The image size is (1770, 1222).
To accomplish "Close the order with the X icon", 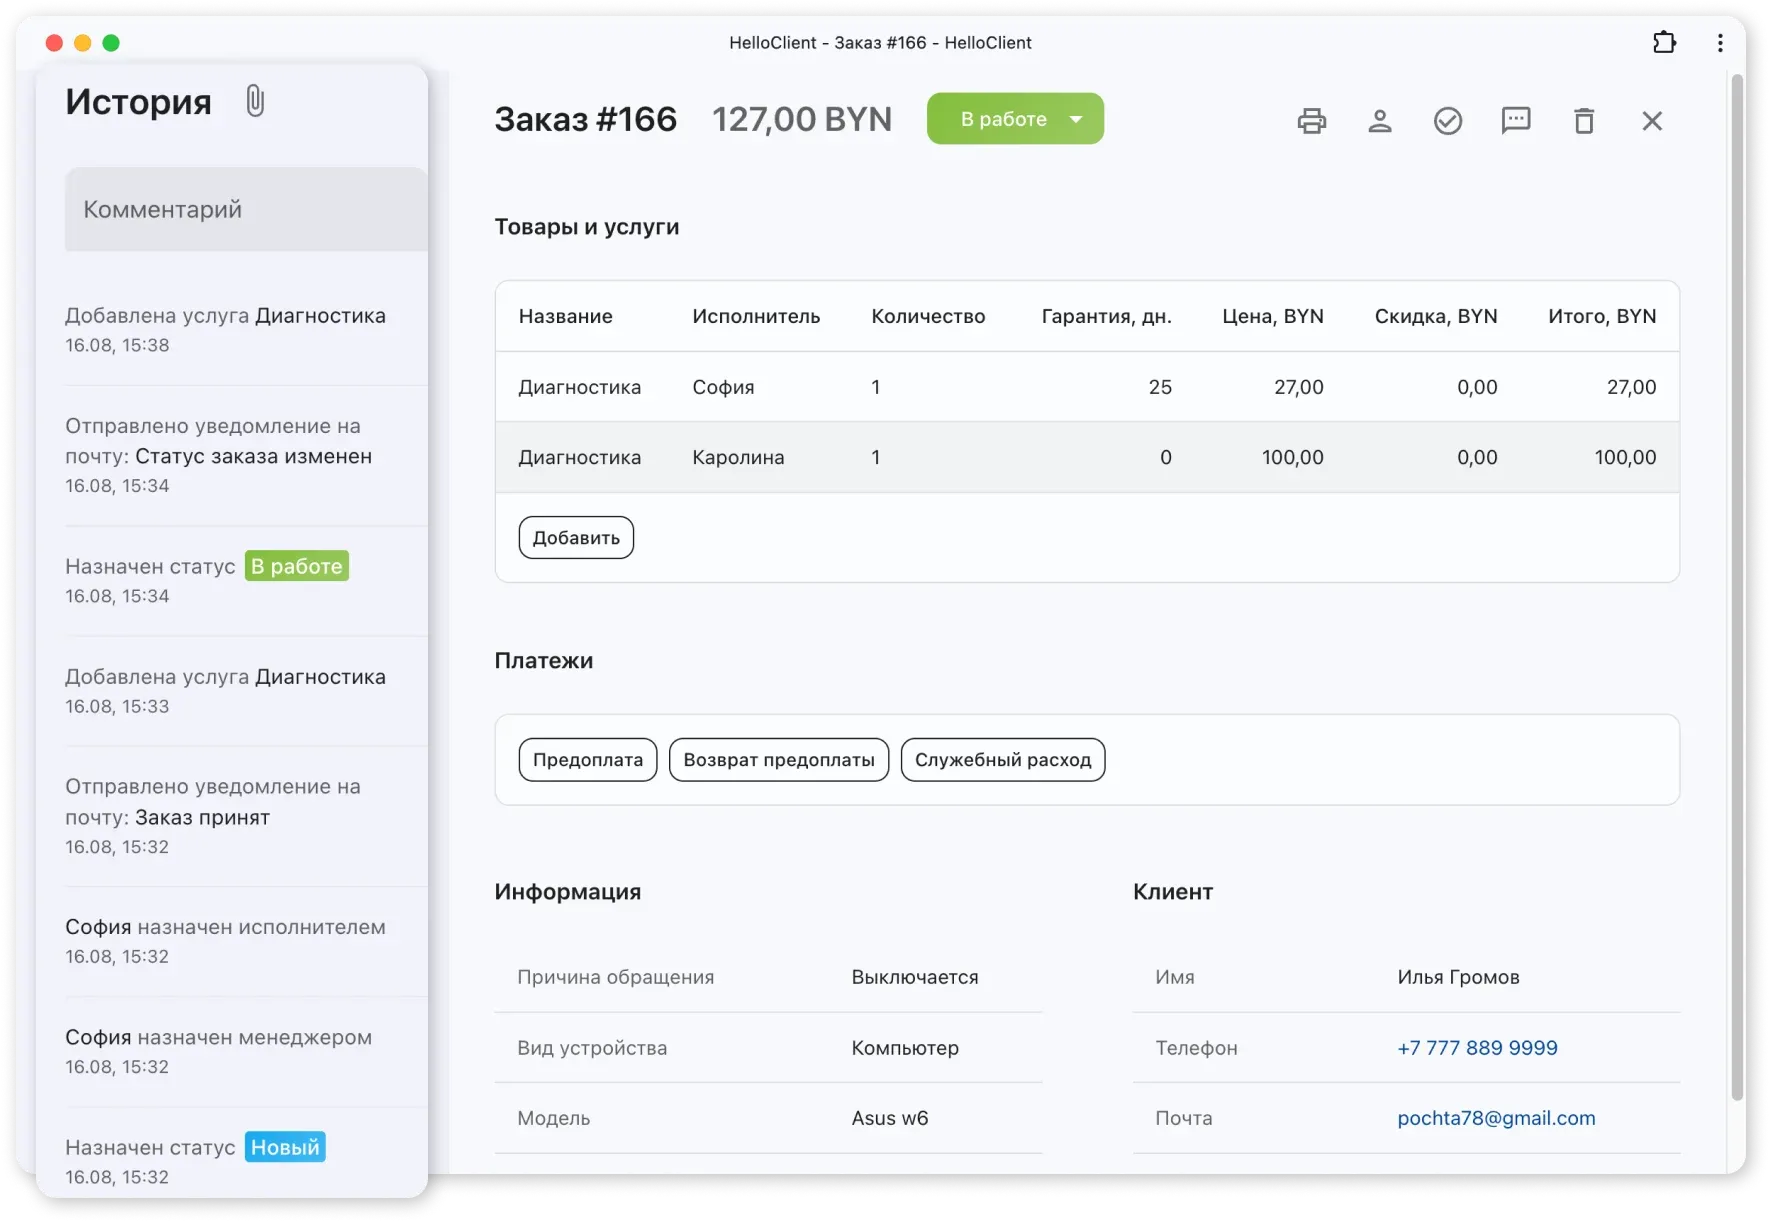I will [x=1651, y=121].
